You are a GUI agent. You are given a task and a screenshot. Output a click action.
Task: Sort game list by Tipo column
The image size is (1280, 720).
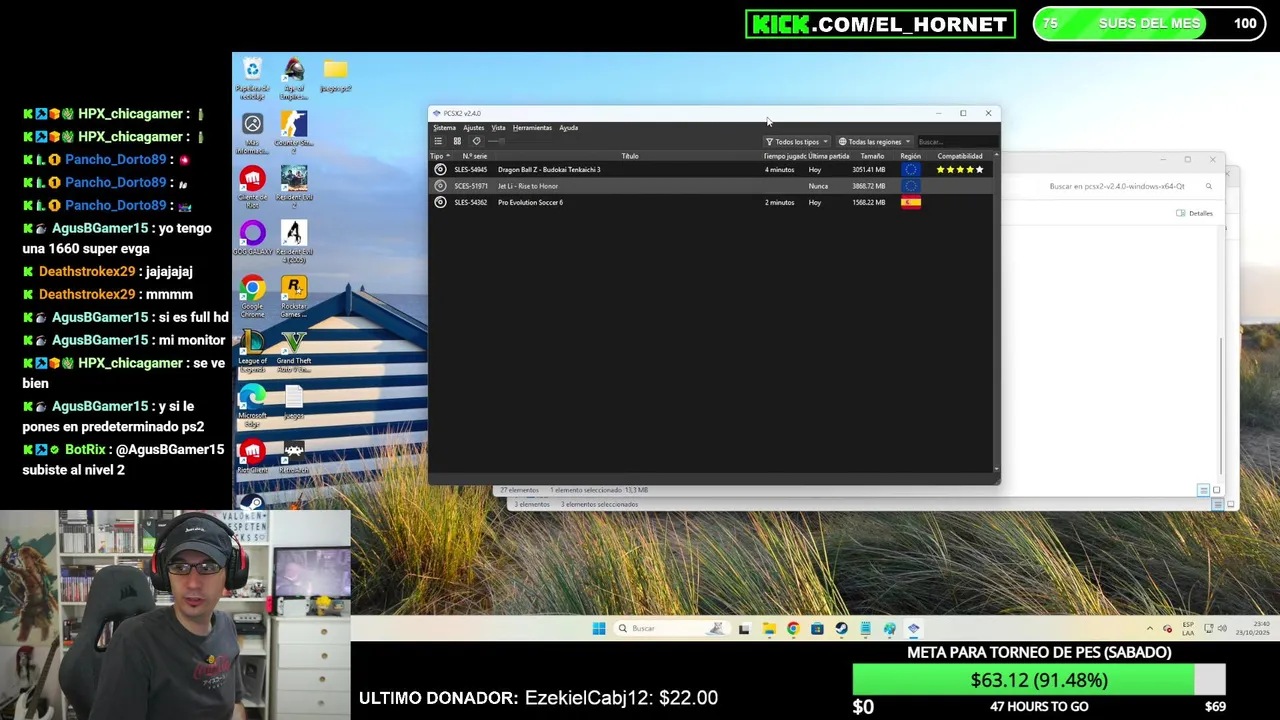(438, 156)
